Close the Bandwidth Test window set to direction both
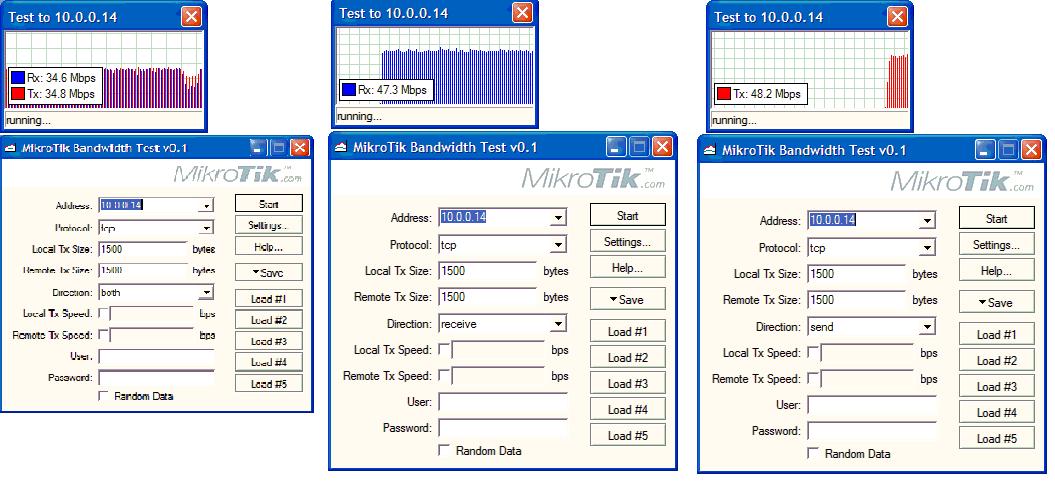 pos(299,148)
